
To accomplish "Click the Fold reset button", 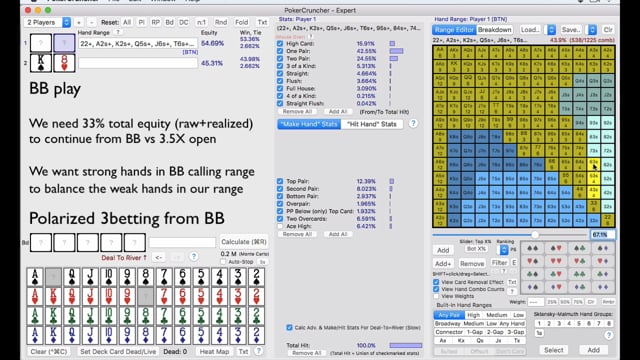I will 241,22.
